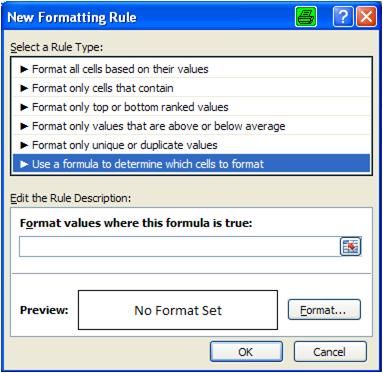This screenshot has width=383, height=373.
Task: Focus the formula input field
Action: 179,247
